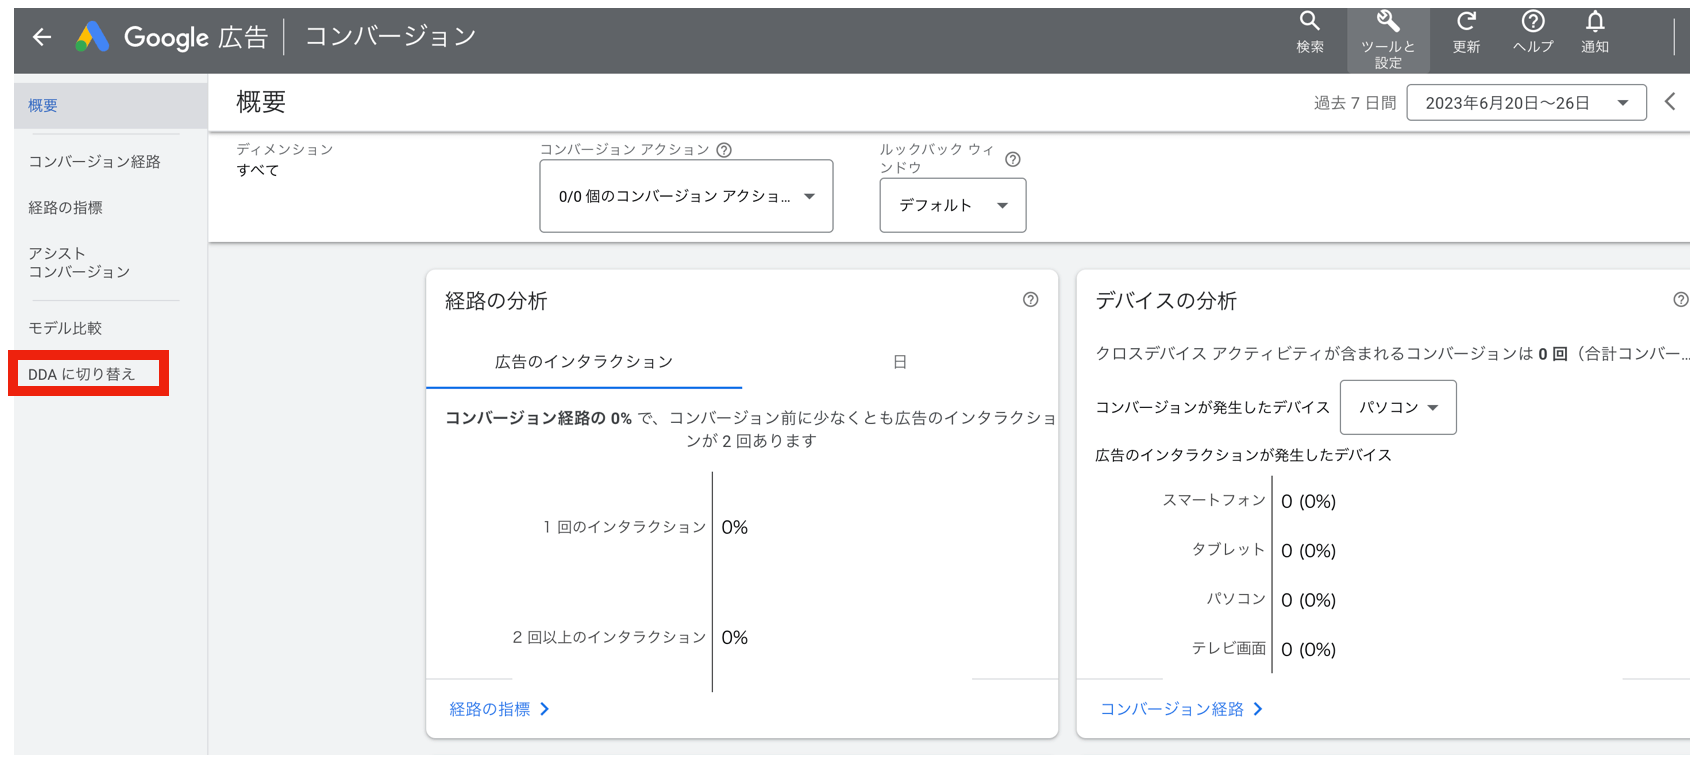Click help icon on 経路の分析 card
1704x762 pixels.
pyautogui.click(x=1030, y=300)
